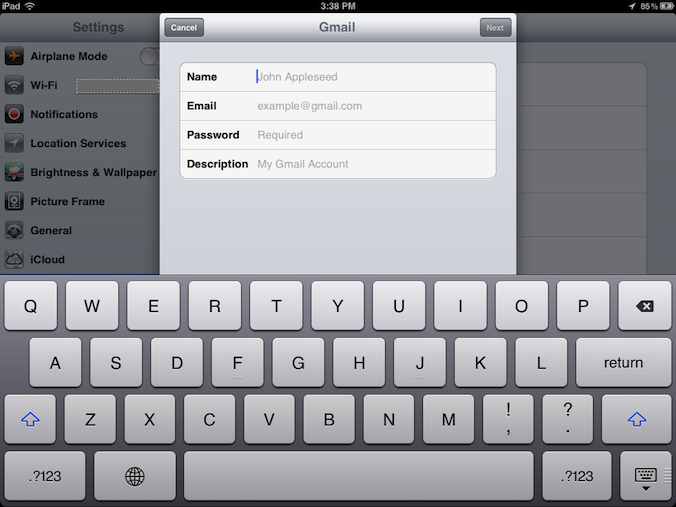Switch keyboard language with globe key
The width and height of the screenshot is (676, 507).
[135, 476]
